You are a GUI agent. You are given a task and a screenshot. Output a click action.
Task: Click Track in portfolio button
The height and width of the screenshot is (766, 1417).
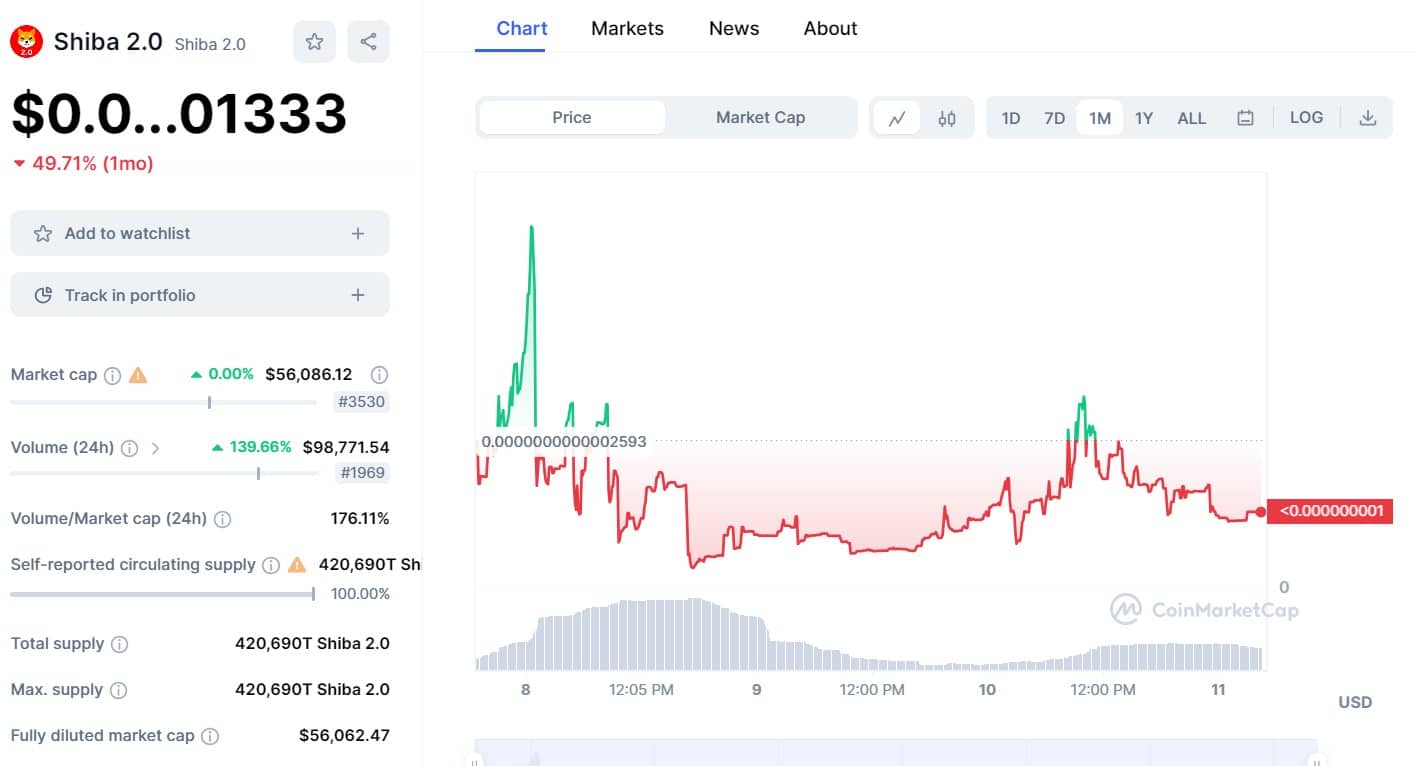[200, 295]
